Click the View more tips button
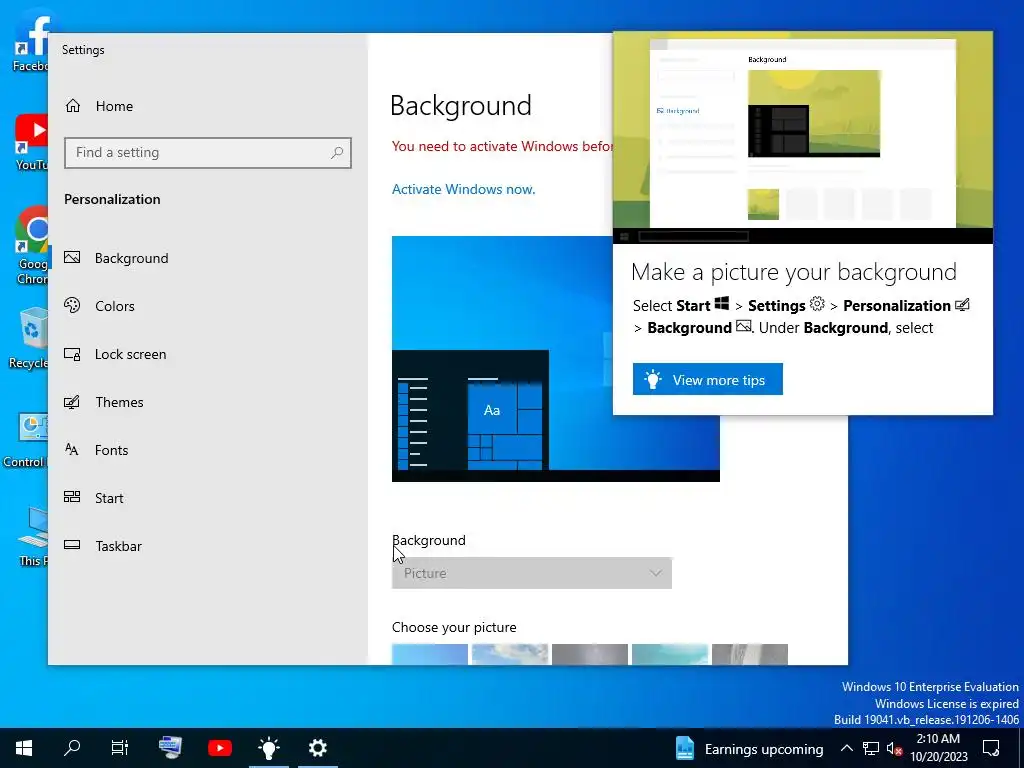Viewport: 1024px width, 768px height. (707, 379)
